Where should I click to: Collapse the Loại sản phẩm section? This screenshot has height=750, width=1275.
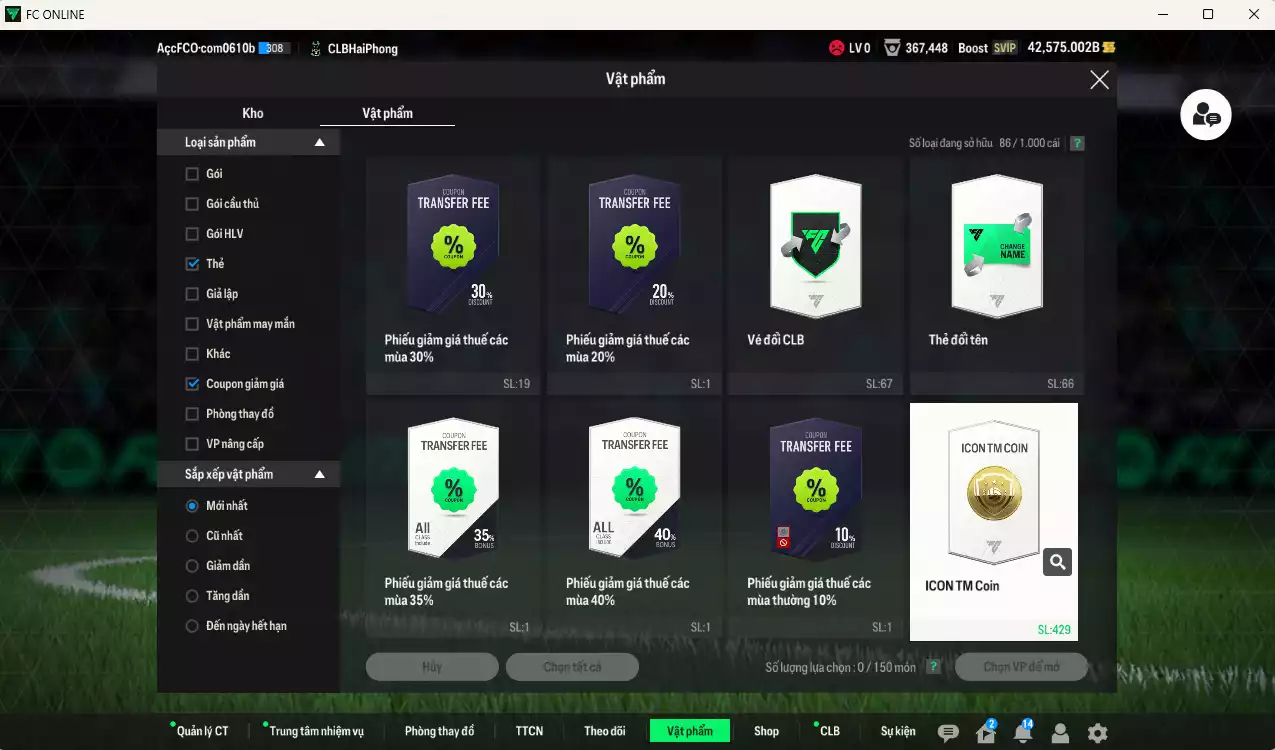coord(320,143)
